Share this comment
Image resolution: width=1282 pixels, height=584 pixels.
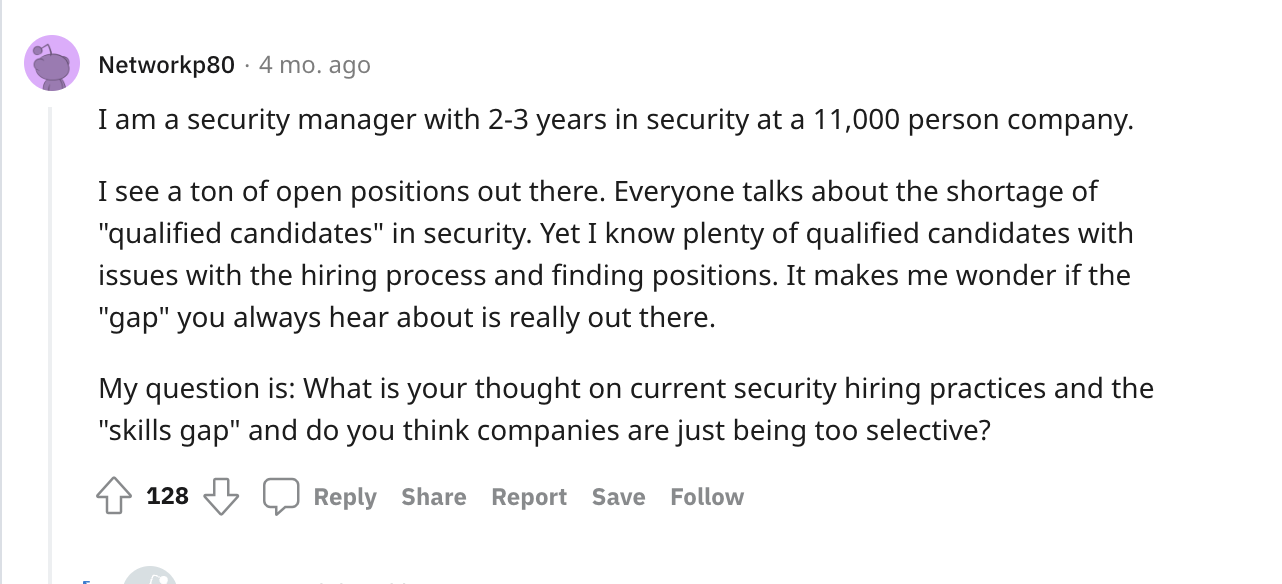click(434, 497)
